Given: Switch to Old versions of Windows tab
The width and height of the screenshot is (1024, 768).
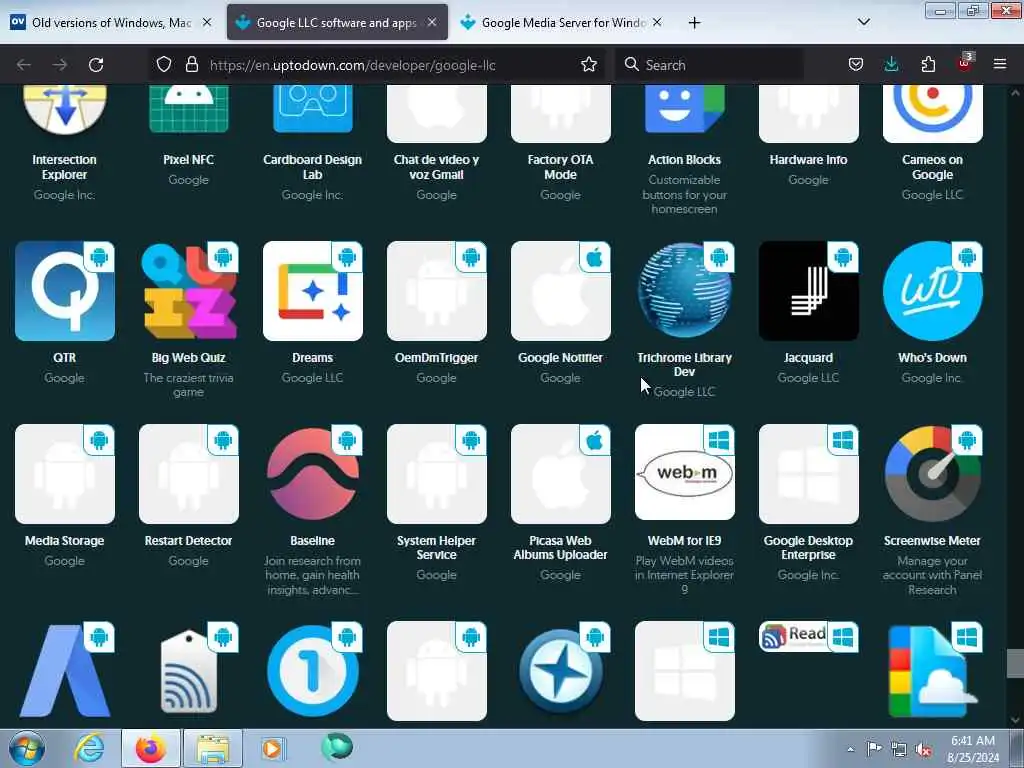Looking at the screenshot, I should [x=111, y=22].
